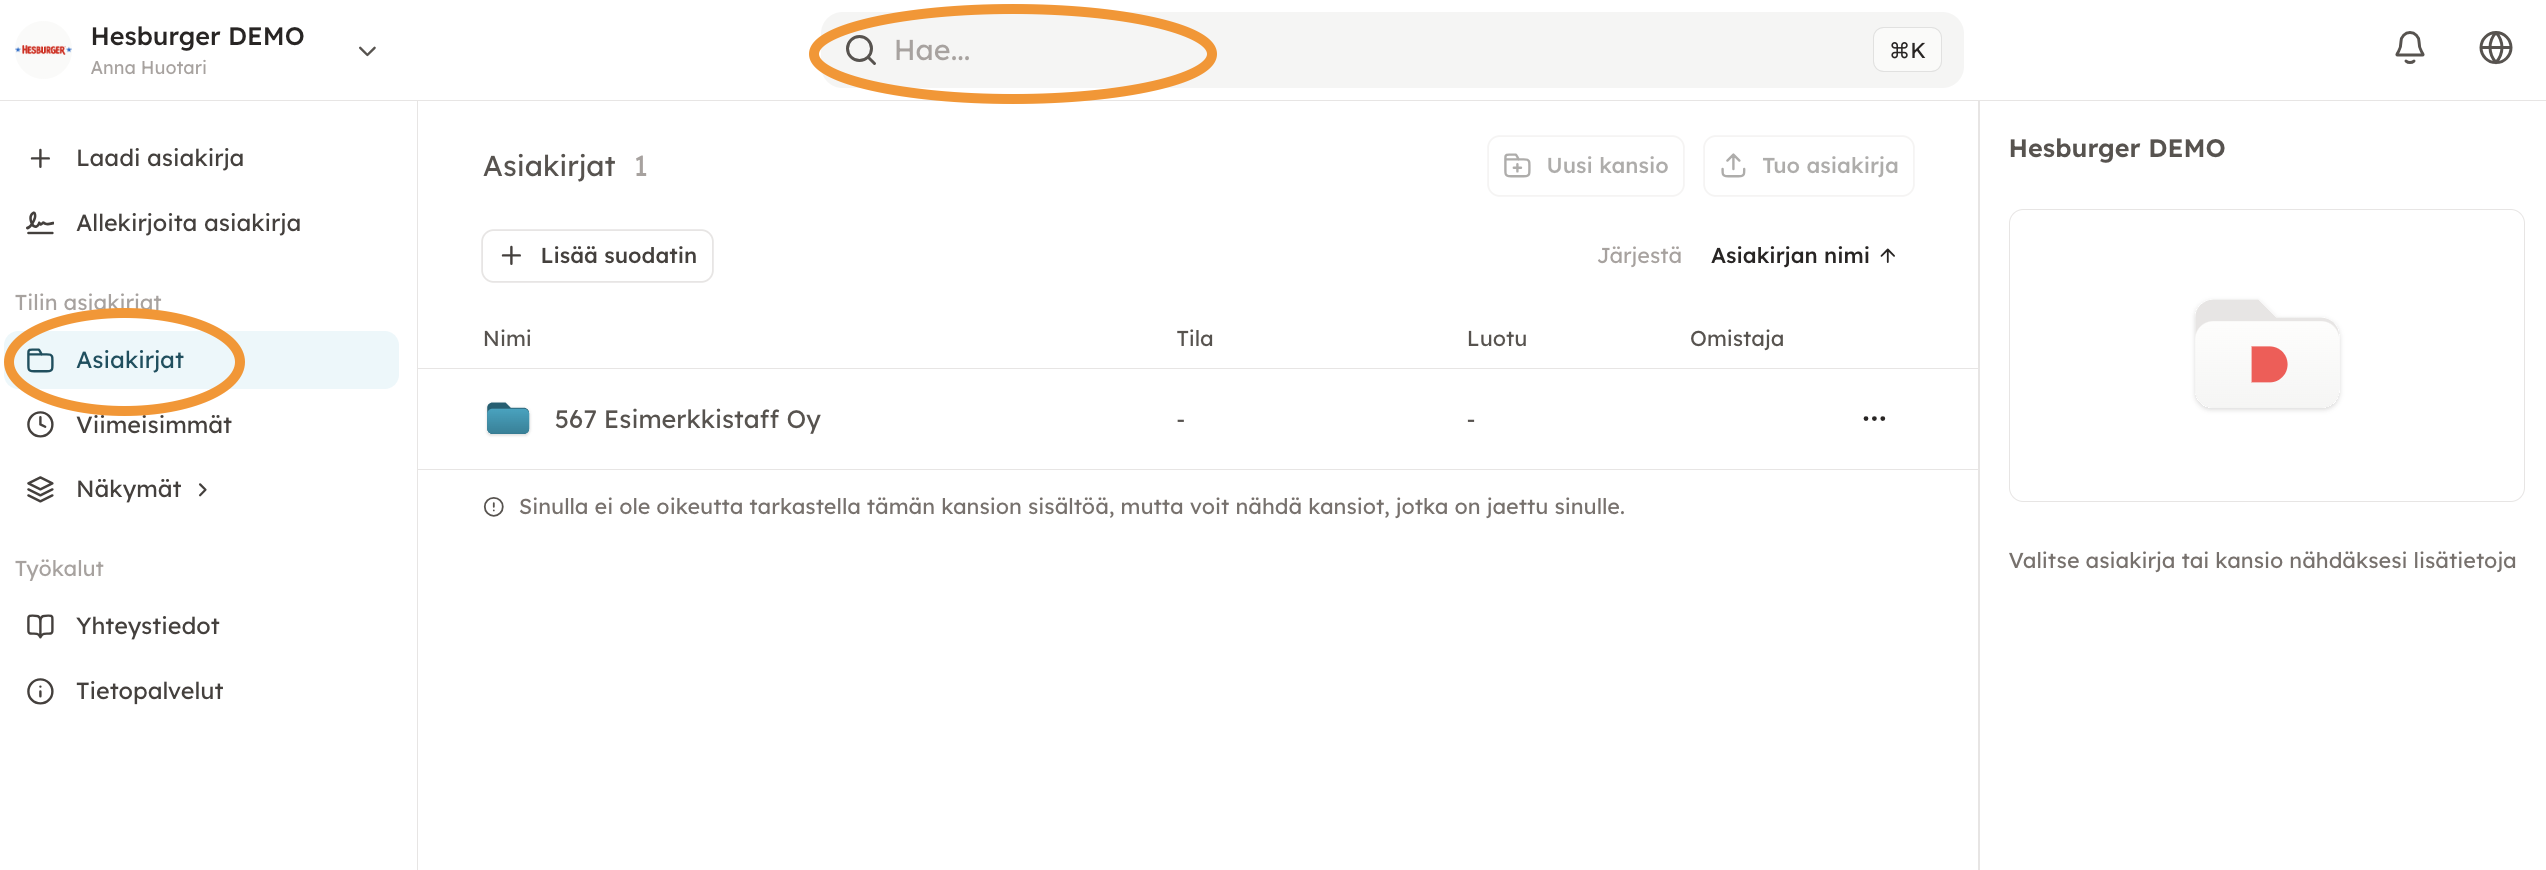Click the Uusi kansio button

1585,166
